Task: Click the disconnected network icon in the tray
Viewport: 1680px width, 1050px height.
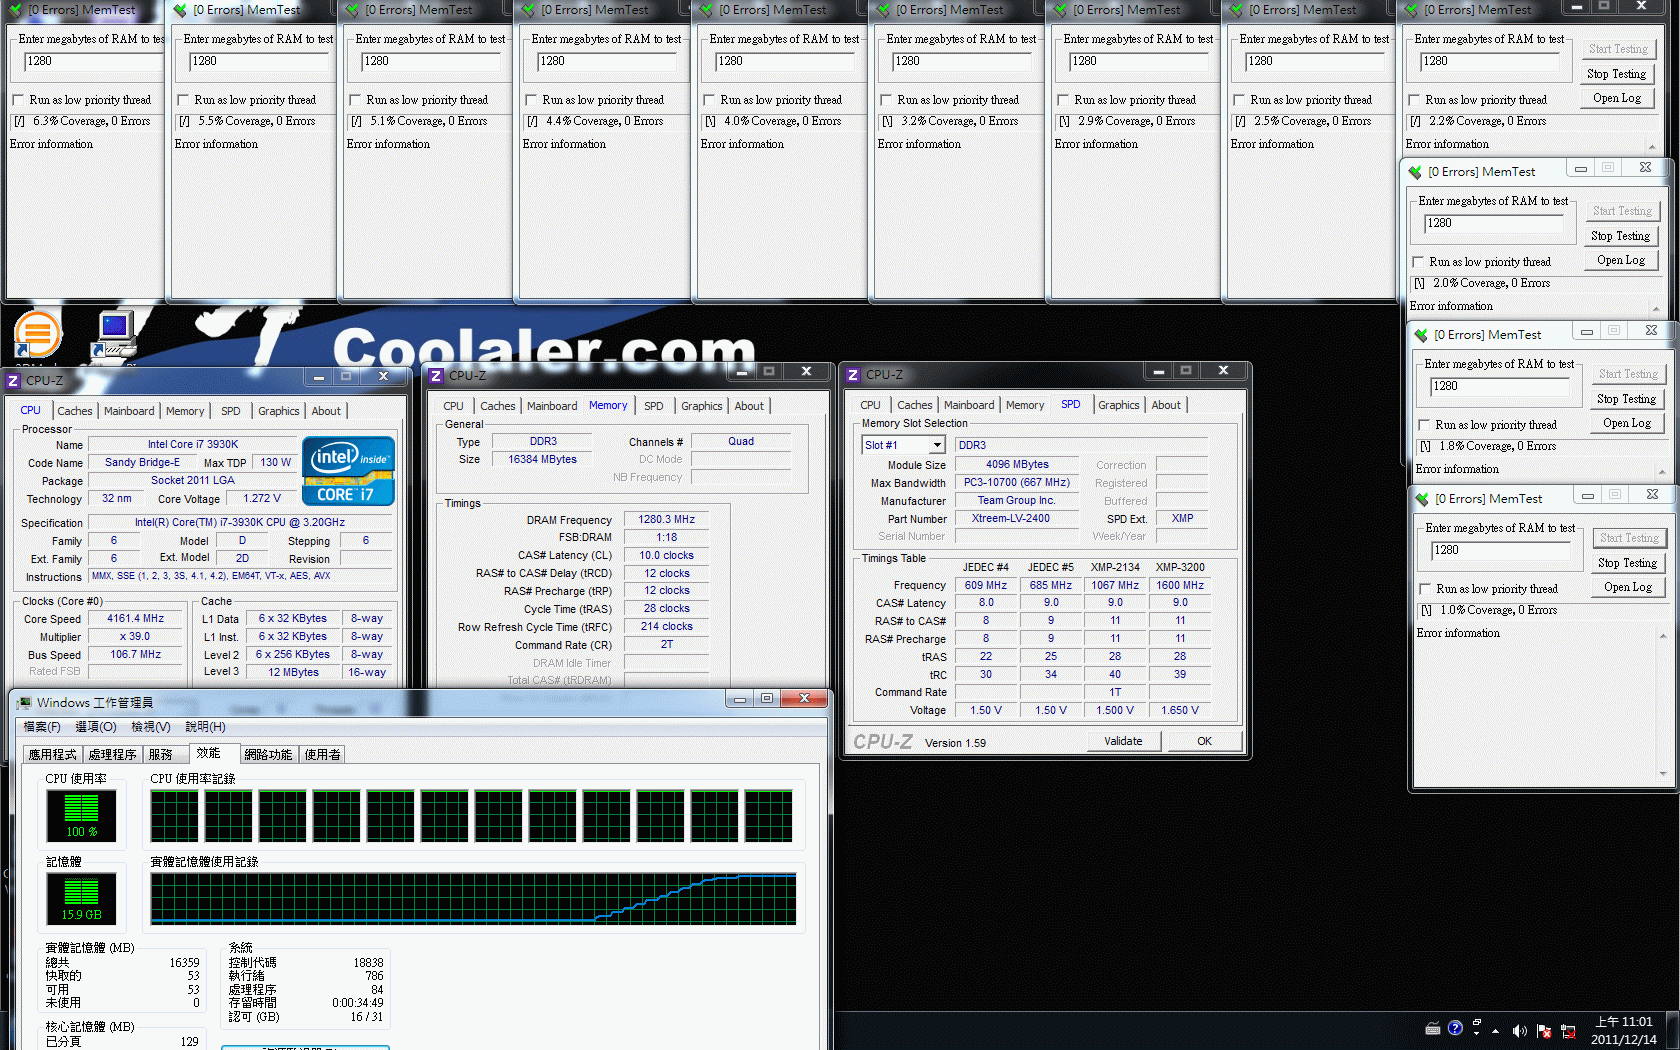Action: (x=1568, y=1031)
